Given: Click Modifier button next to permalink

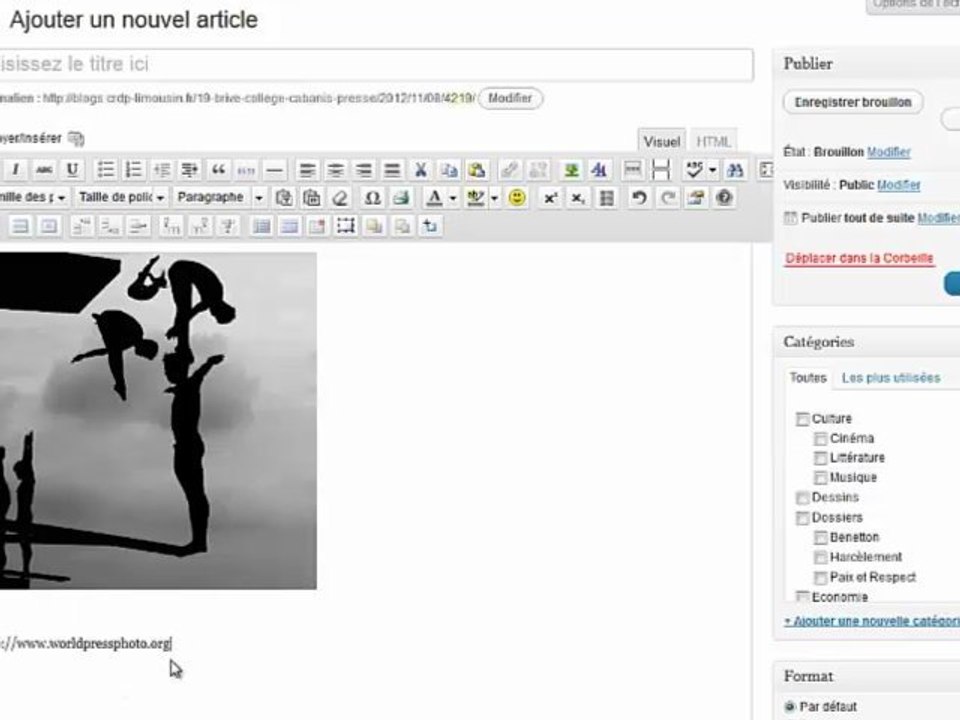Looking at the screenshot, I should point(510,98).
